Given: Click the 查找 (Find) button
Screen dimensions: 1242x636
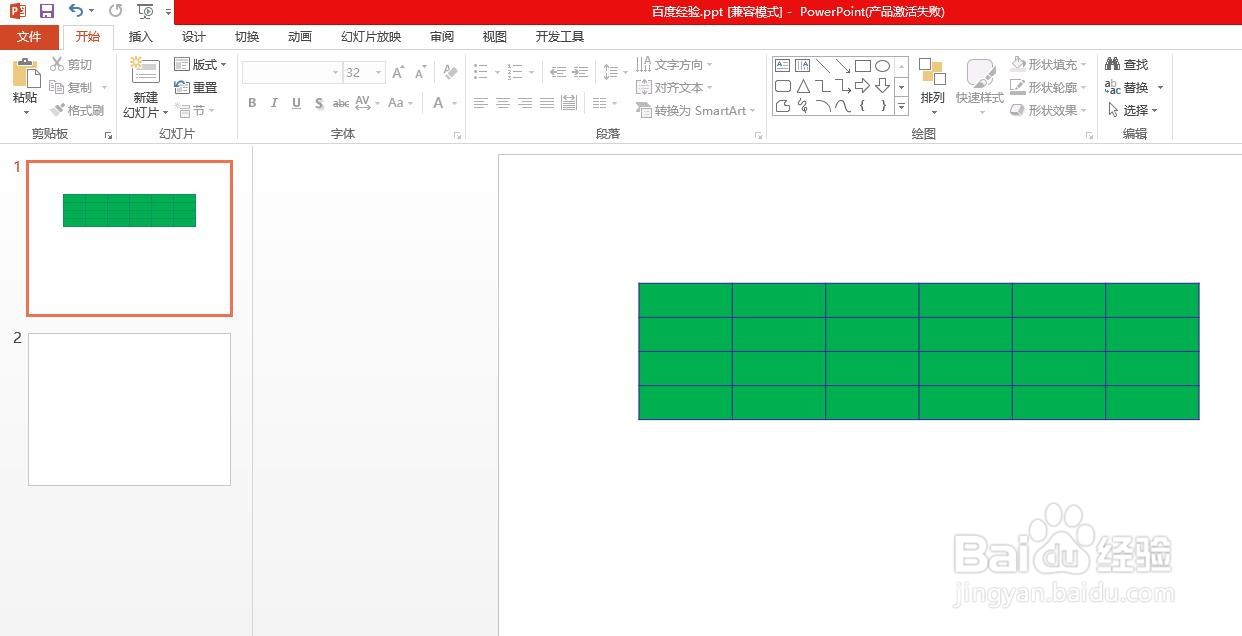Looking at the screenshot, I should (x=1128, y=64).
